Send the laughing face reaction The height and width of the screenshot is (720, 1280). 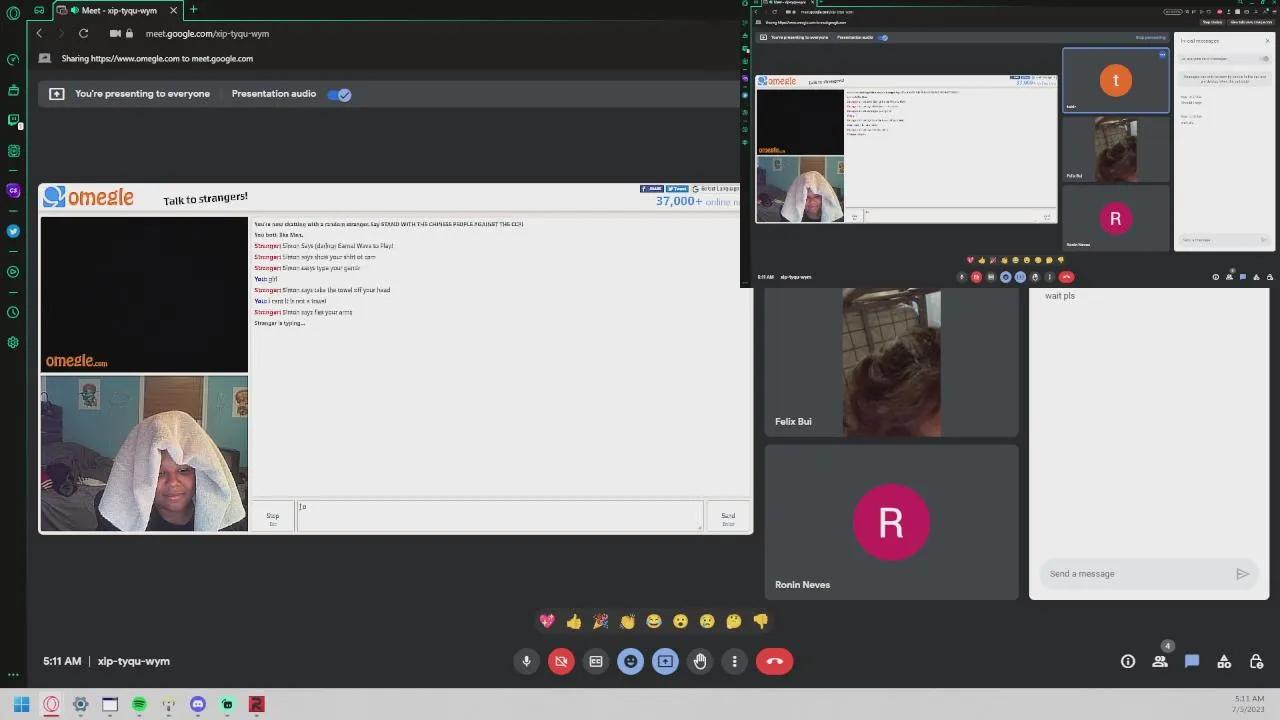654,621
